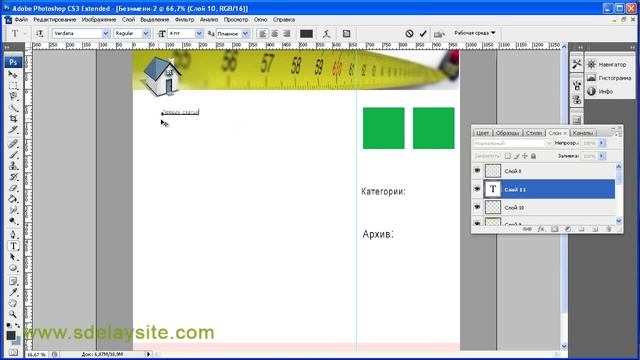The image size is (640, 360).
Task: Select the Blur tool
Action: 13,210
